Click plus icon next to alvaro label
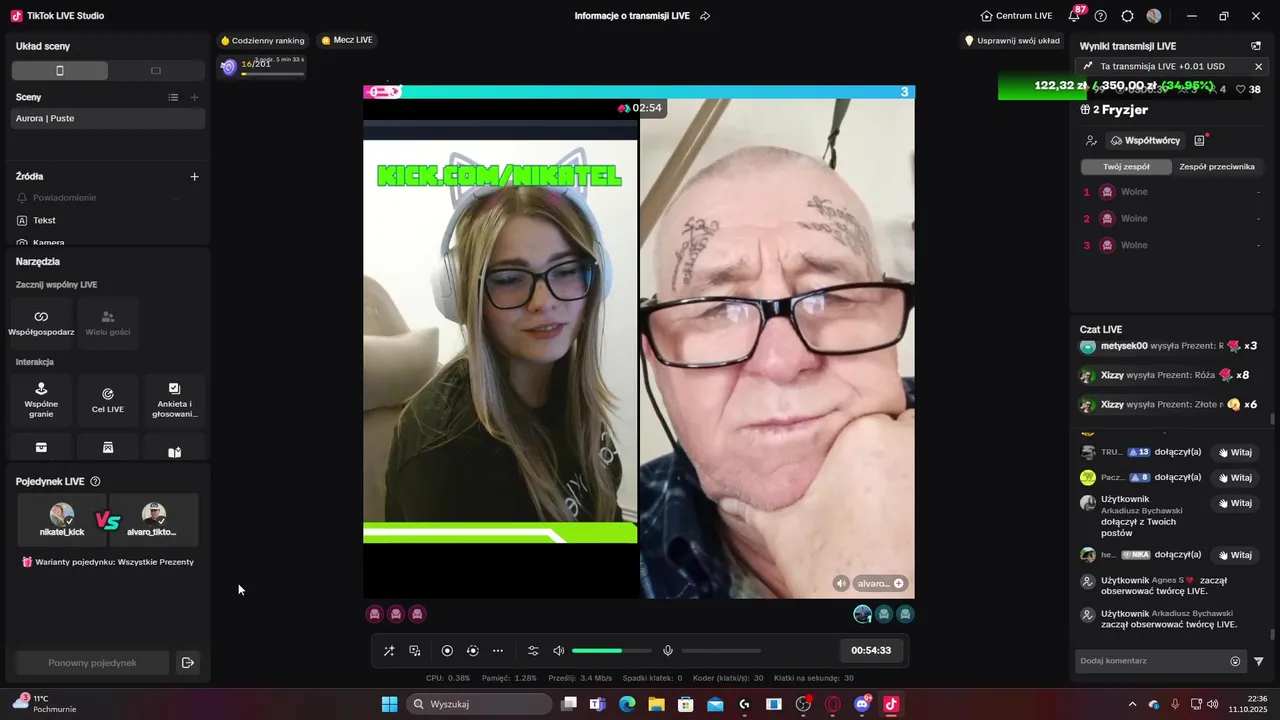The image size is (1280, 720). coord(899,583)
